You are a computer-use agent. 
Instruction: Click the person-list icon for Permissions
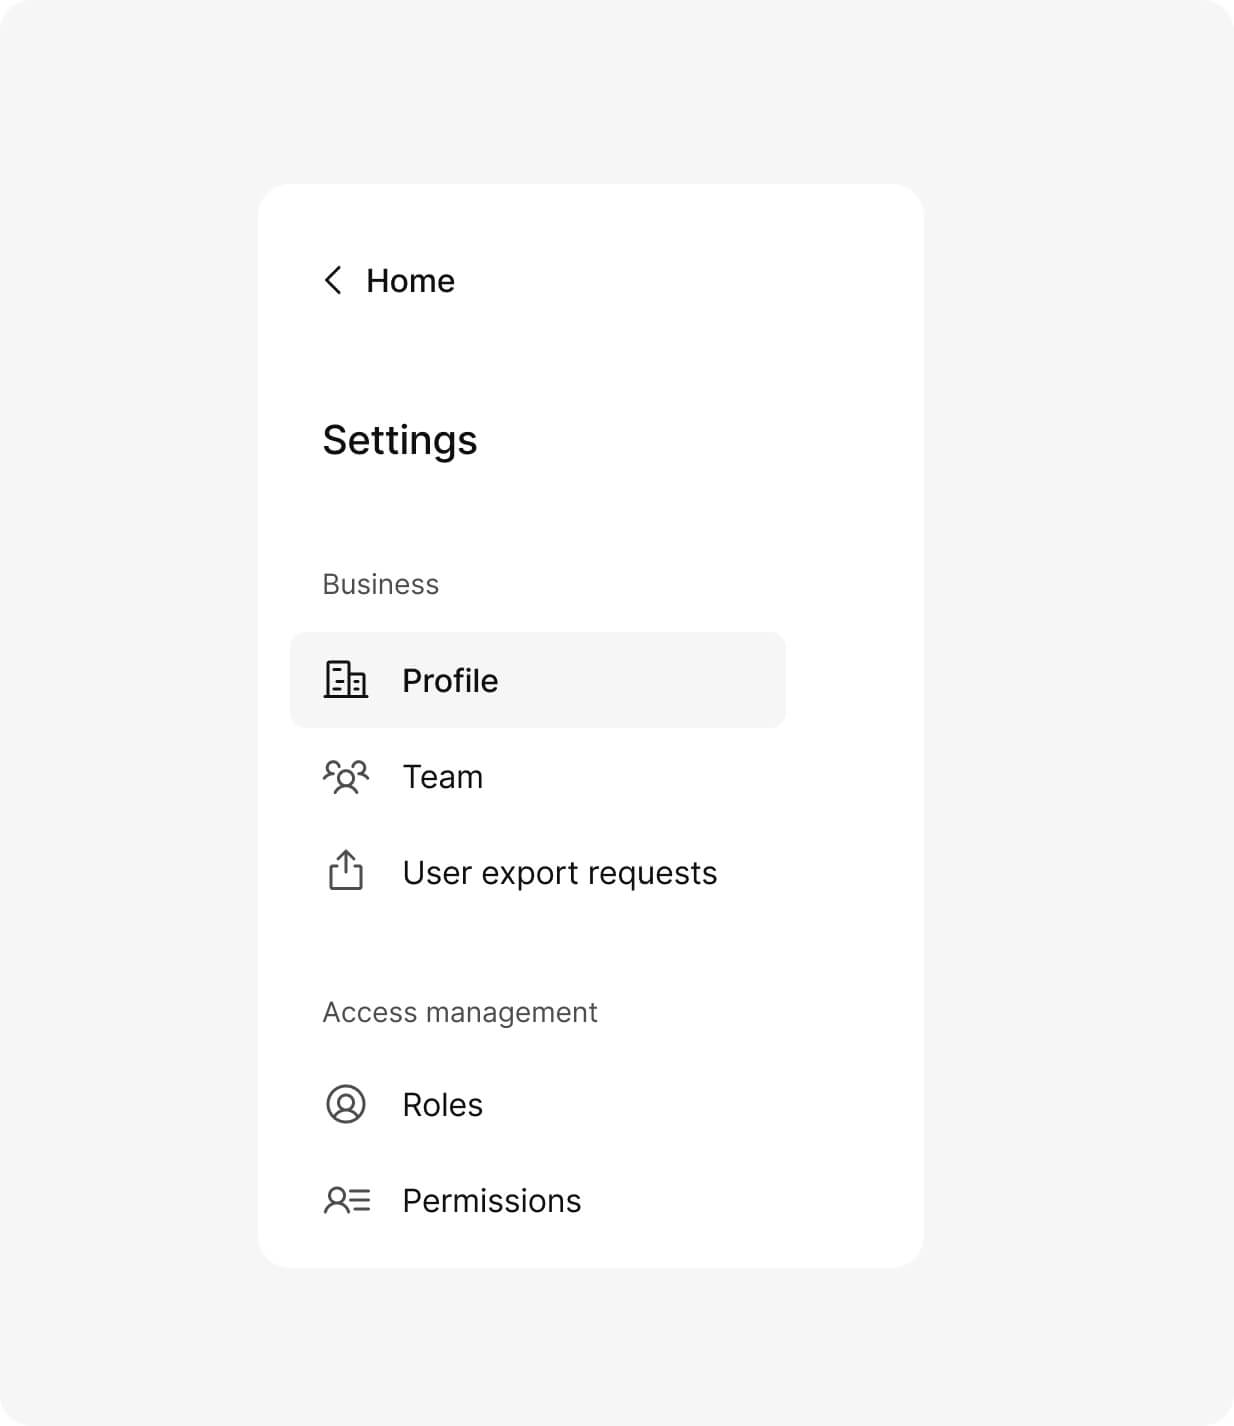click(x=347, y=1200)
